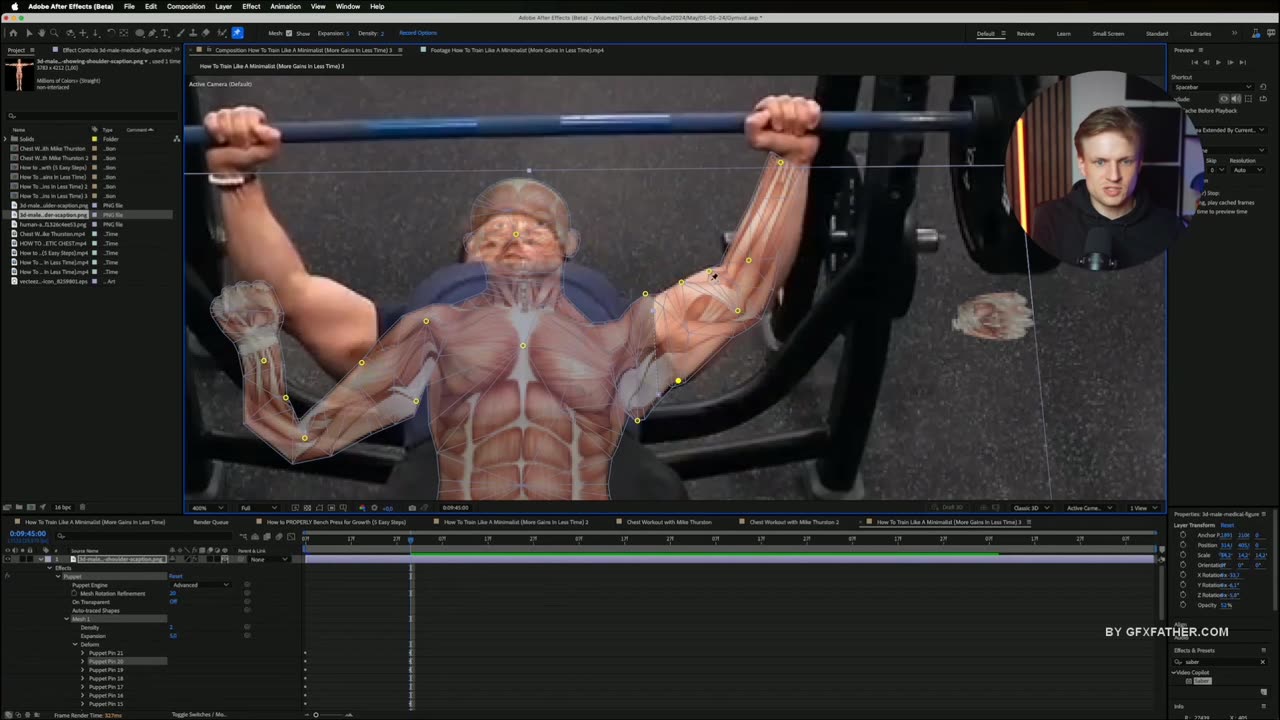Click Reset in Layer Transform properties

tap(1227, 525)
